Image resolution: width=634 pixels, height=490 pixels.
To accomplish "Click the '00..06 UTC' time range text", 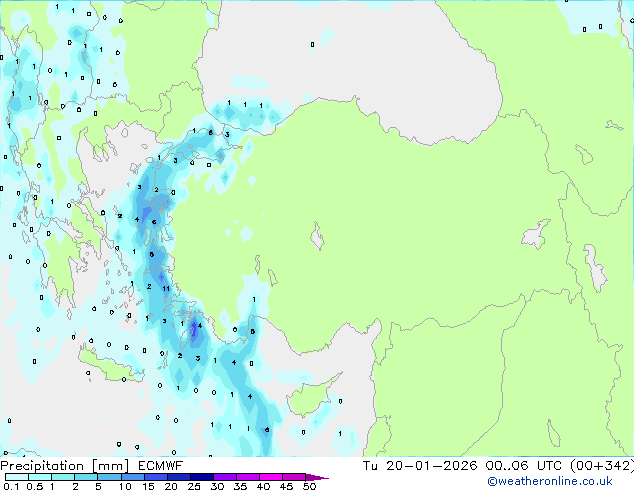I will [x=523, y=466].
